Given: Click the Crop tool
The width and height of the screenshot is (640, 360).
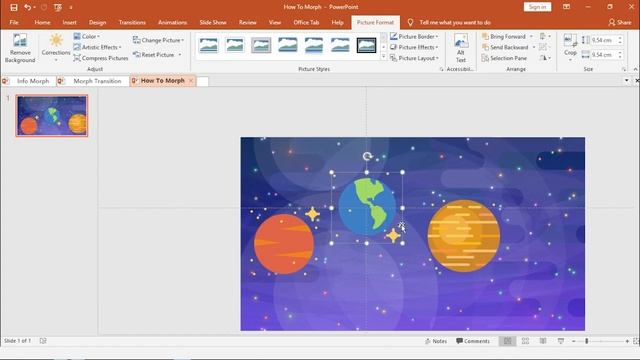Looking at the screenshot, I should [570, 48].
